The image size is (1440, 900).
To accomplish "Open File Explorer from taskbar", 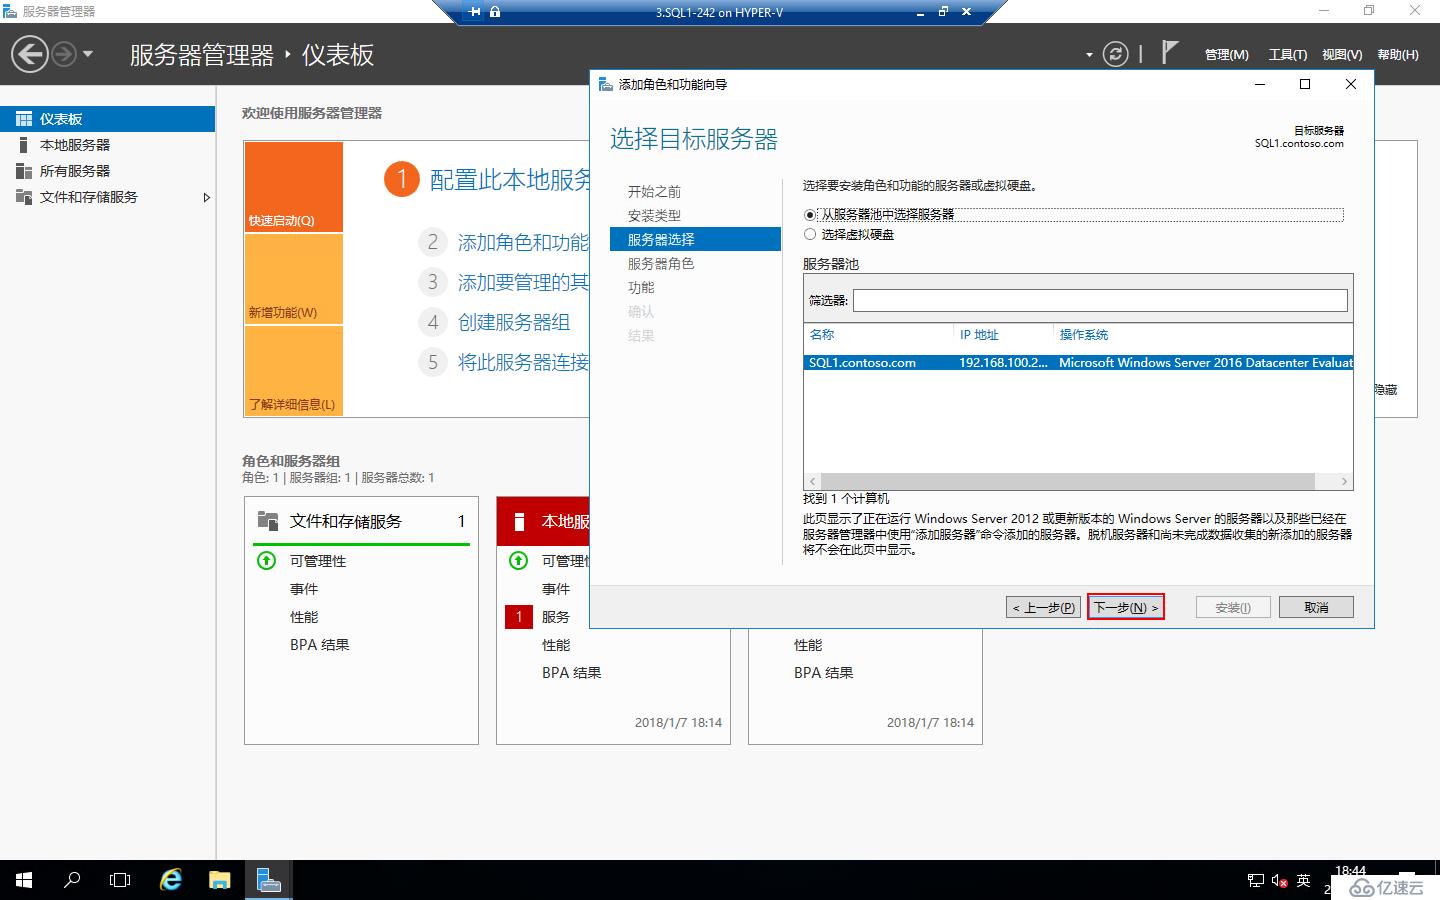I will click(220, 880).
